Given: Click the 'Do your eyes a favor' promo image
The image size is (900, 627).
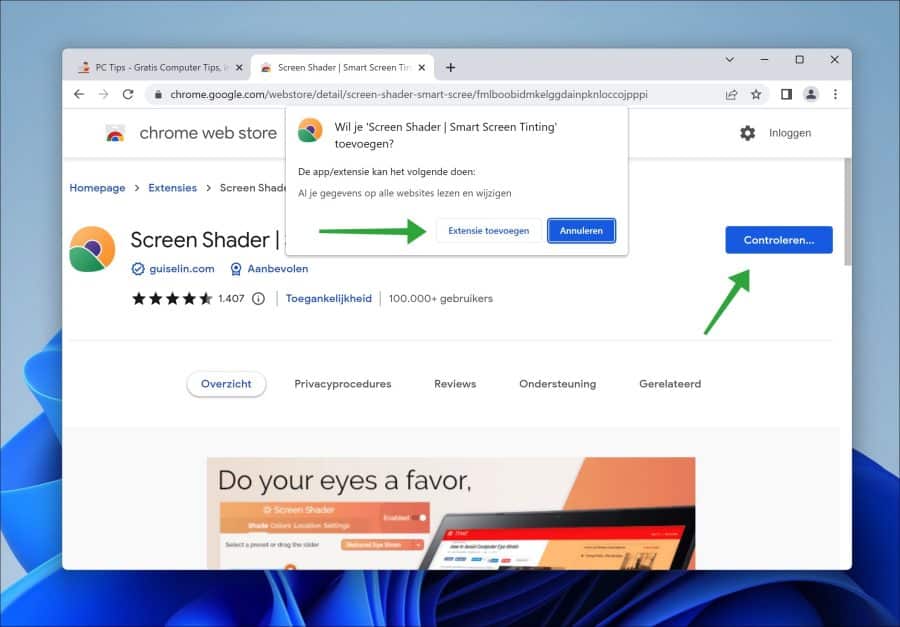Looking at the screenshot, I should click(451, 513).
